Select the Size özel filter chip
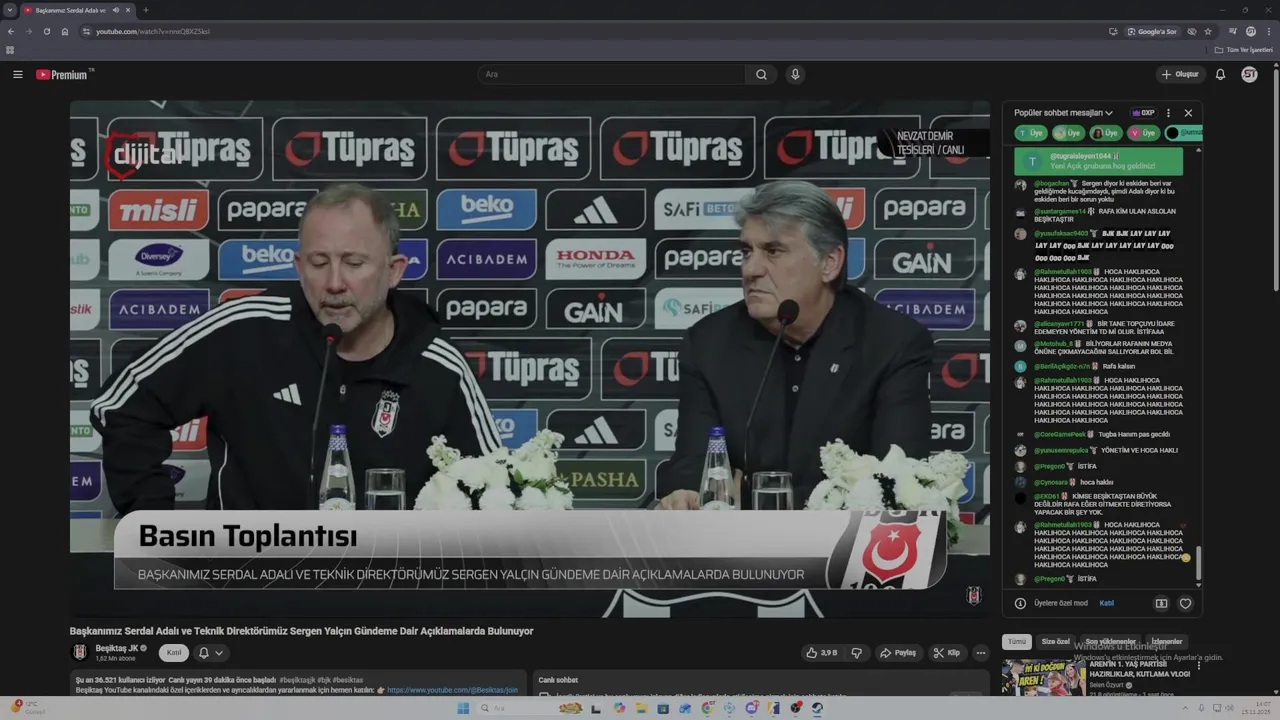The width and height of the screenshot is (1280, 720). tap(1055, 641)
